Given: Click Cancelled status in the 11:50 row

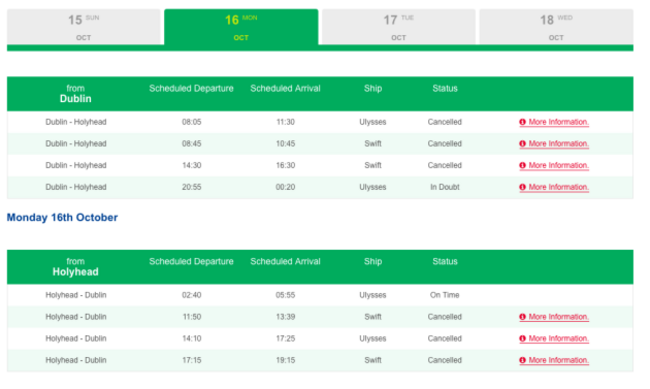Looking at the screenshot, I should pyautogui.click(x=445, y=317).
